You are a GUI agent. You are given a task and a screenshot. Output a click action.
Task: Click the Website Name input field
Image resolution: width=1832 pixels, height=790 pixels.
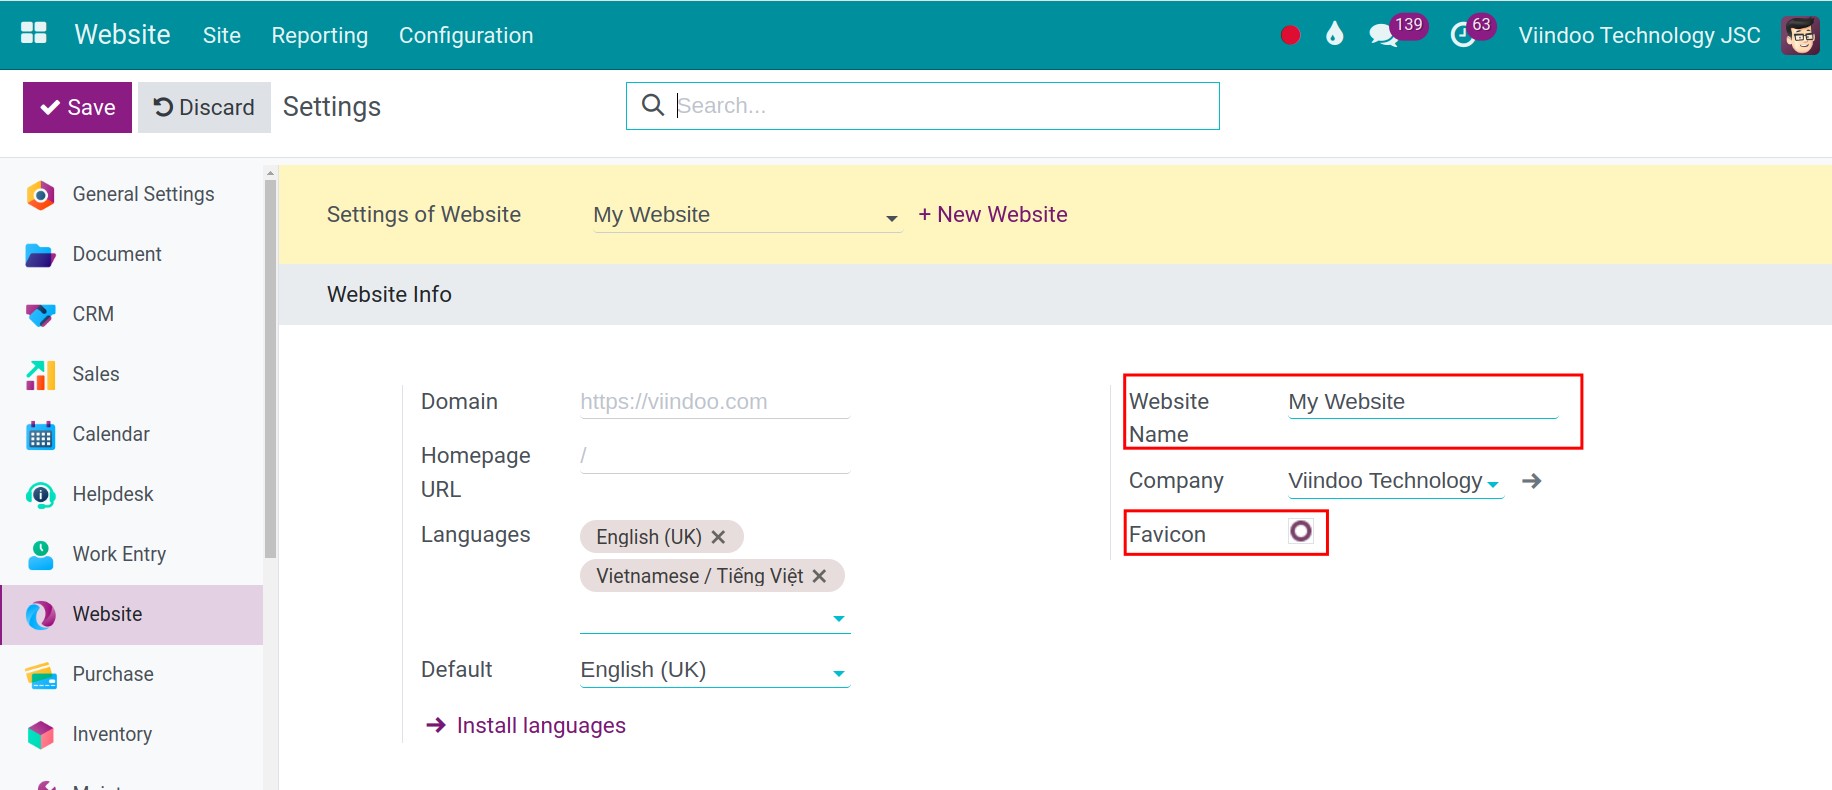pyautogui.click(x=1423, y=402)
